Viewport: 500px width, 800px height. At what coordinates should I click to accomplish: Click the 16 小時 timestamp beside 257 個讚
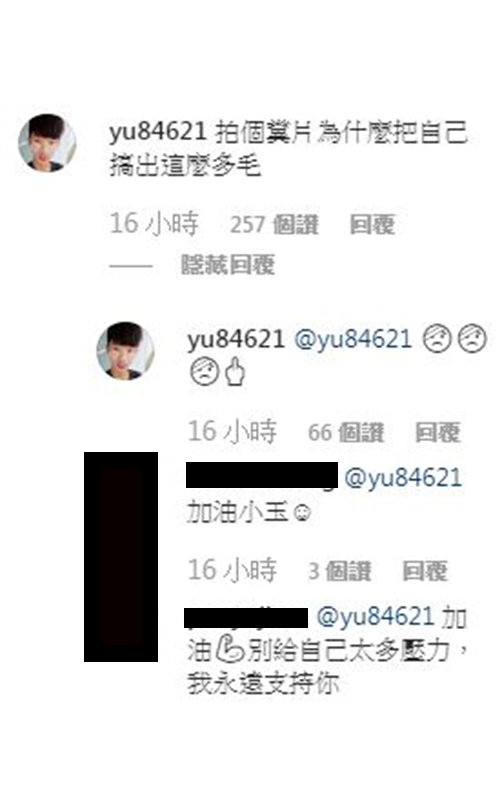(154, 223)
